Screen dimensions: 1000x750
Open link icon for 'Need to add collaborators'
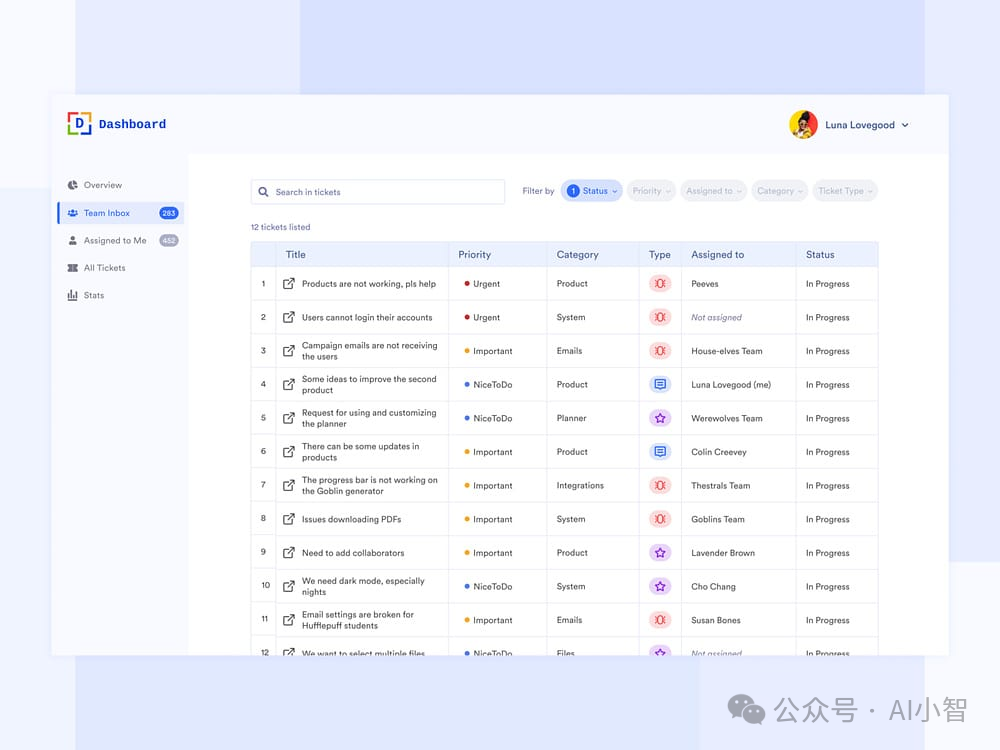click(x=289, y=553)
